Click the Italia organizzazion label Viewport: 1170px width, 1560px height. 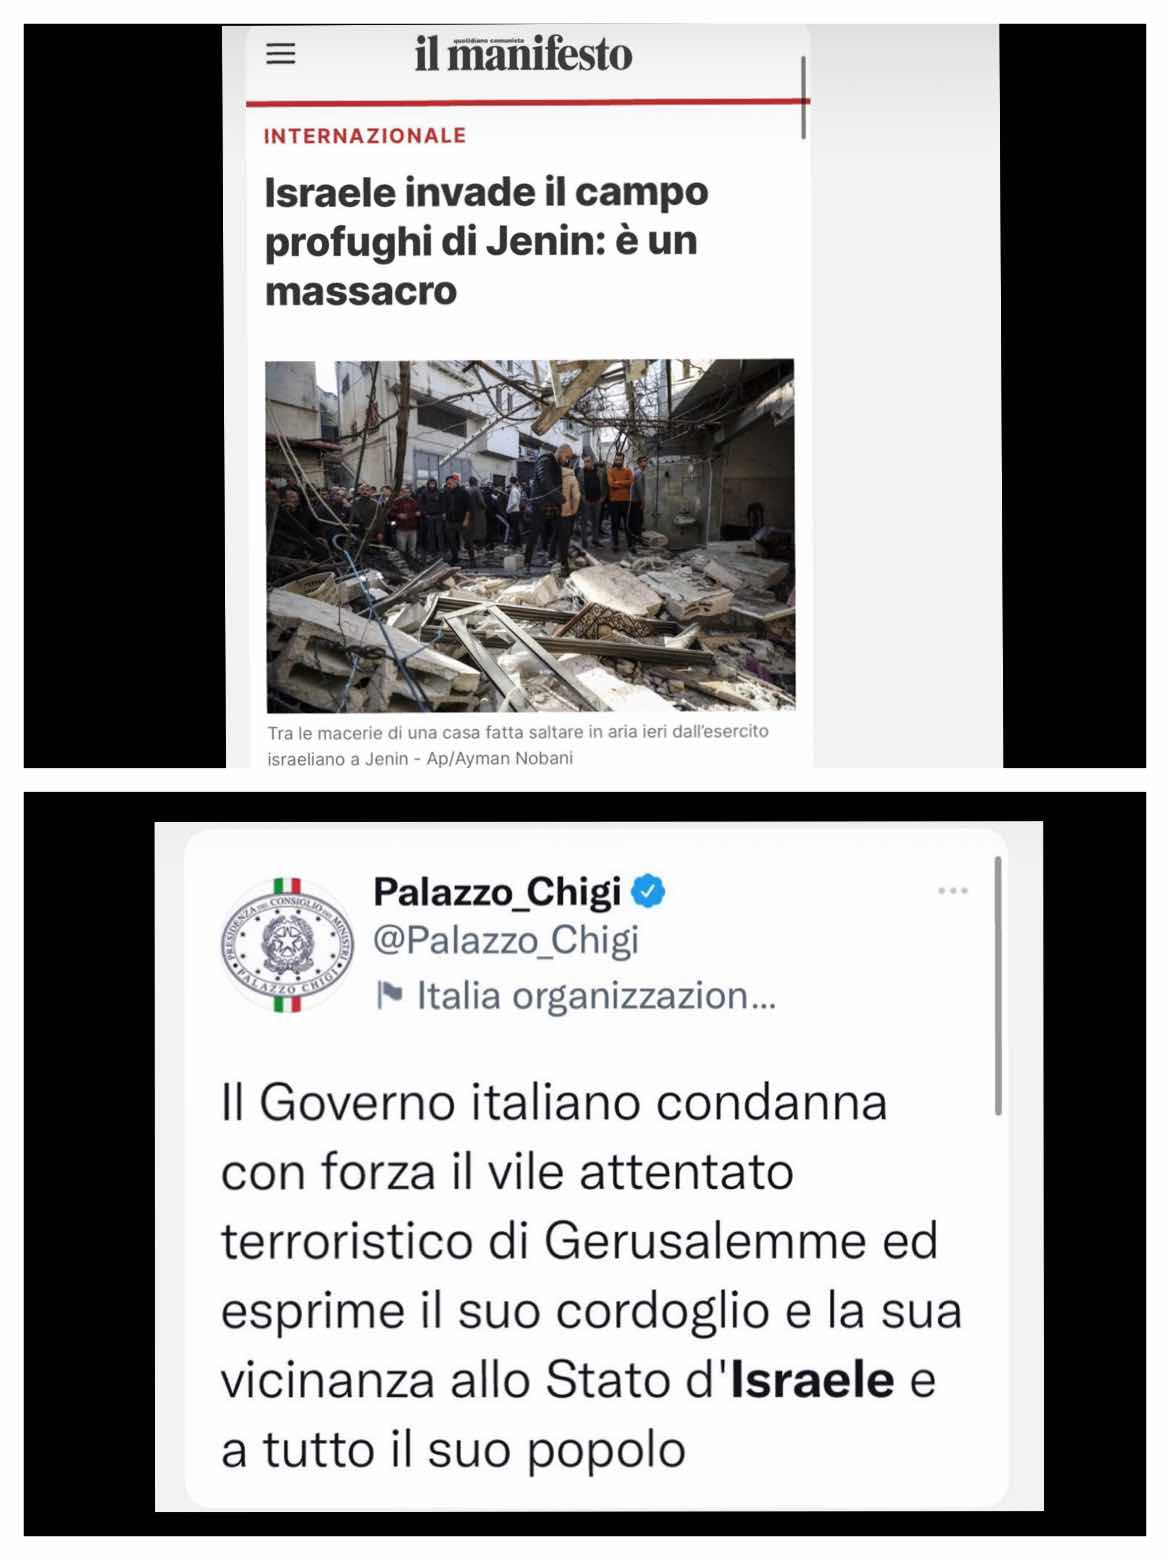pos(596,996)
